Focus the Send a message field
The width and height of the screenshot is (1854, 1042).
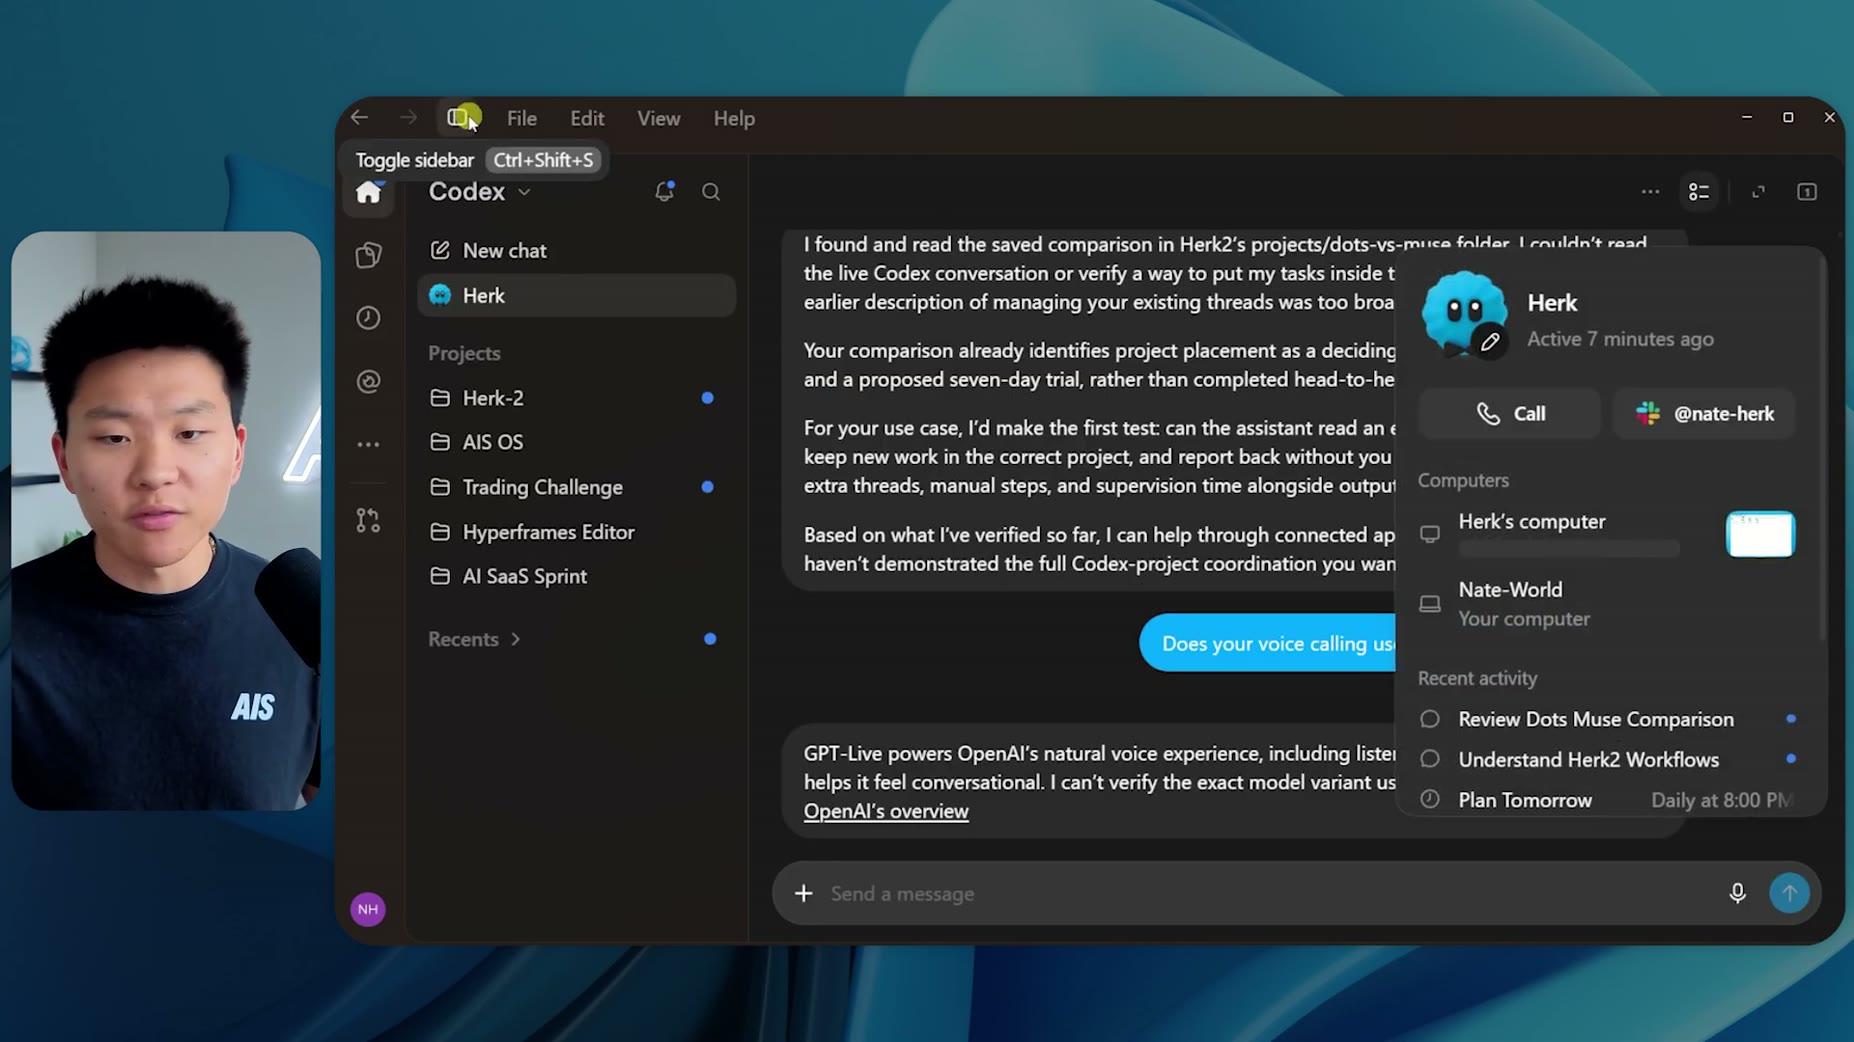(1270, 894)
